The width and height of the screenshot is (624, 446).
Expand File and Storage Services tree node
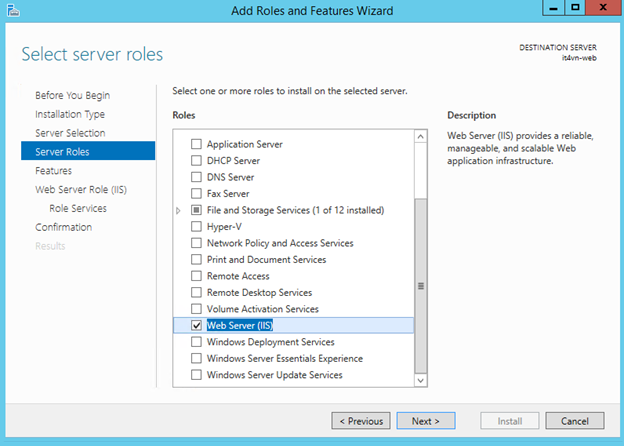179,210
